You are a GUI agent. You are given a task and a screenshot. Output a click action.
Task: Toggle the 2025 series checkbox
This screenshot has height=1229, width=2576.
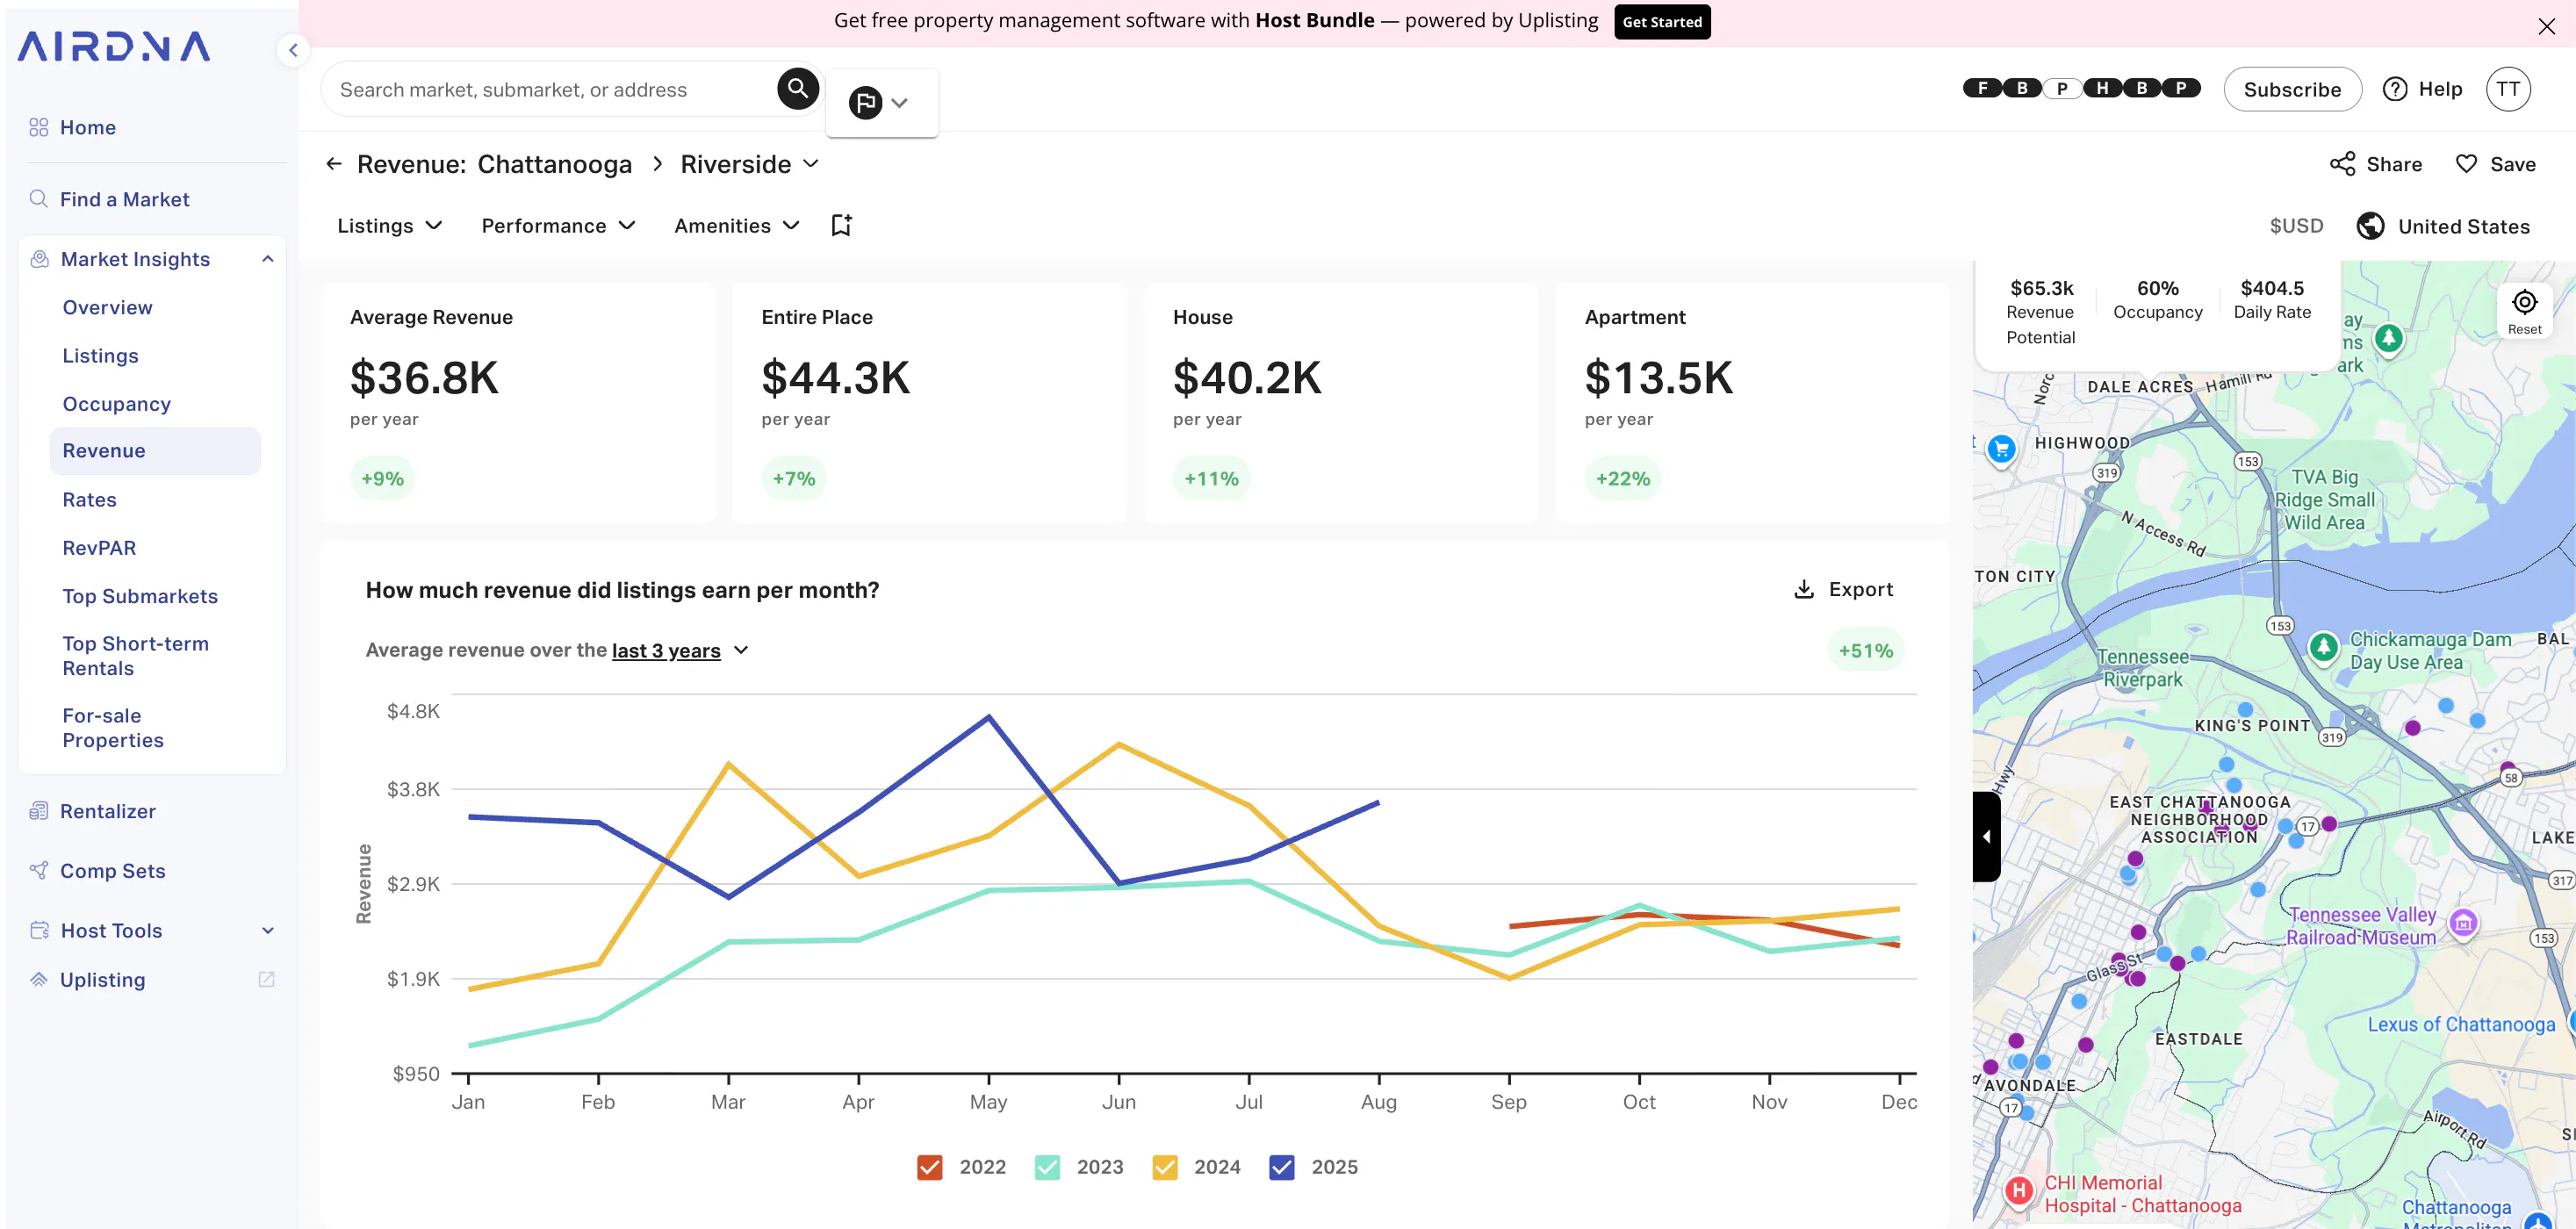(x=1281, y=1167)
